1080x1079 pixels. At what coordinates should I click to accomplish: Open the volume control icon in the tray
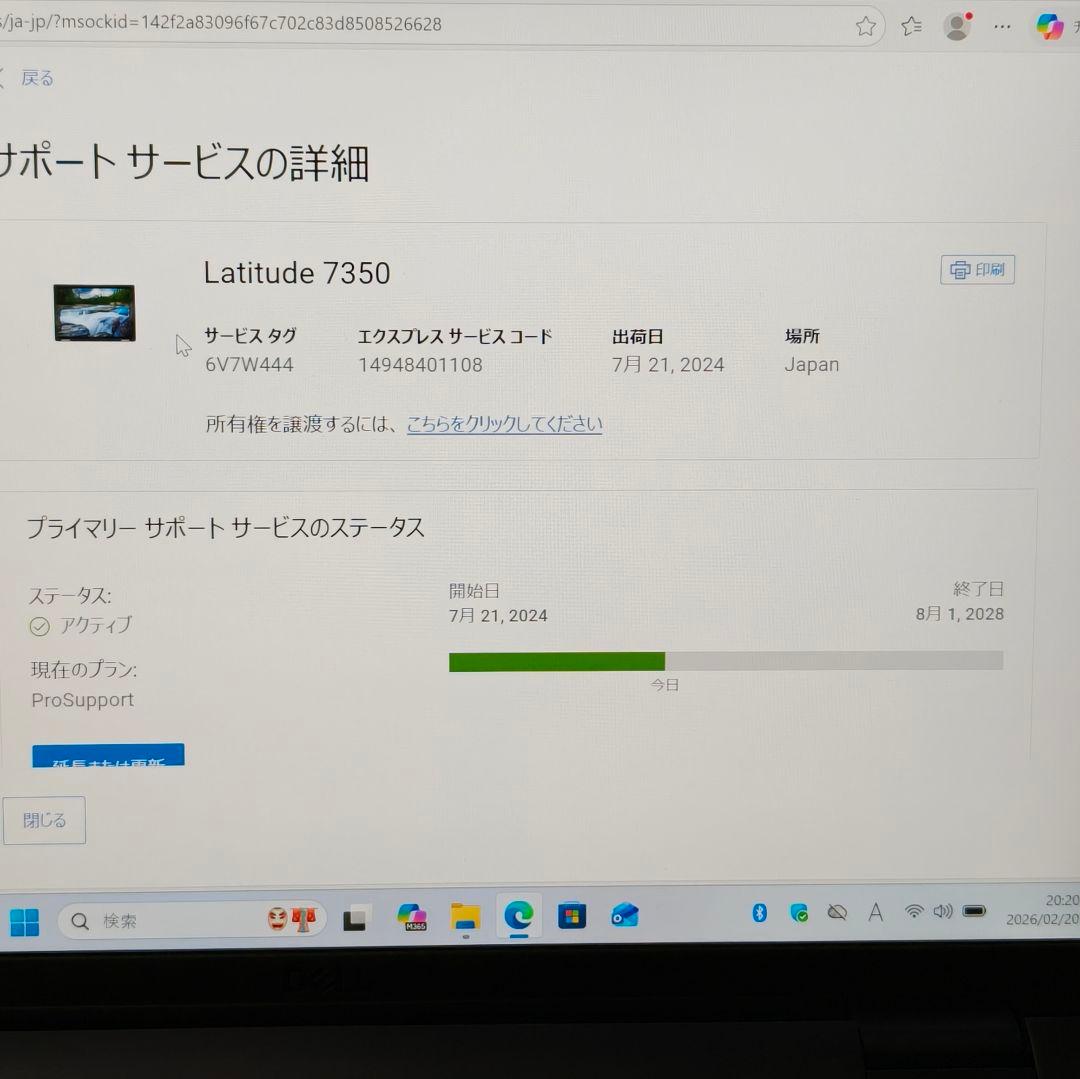(x=943, y=912)
